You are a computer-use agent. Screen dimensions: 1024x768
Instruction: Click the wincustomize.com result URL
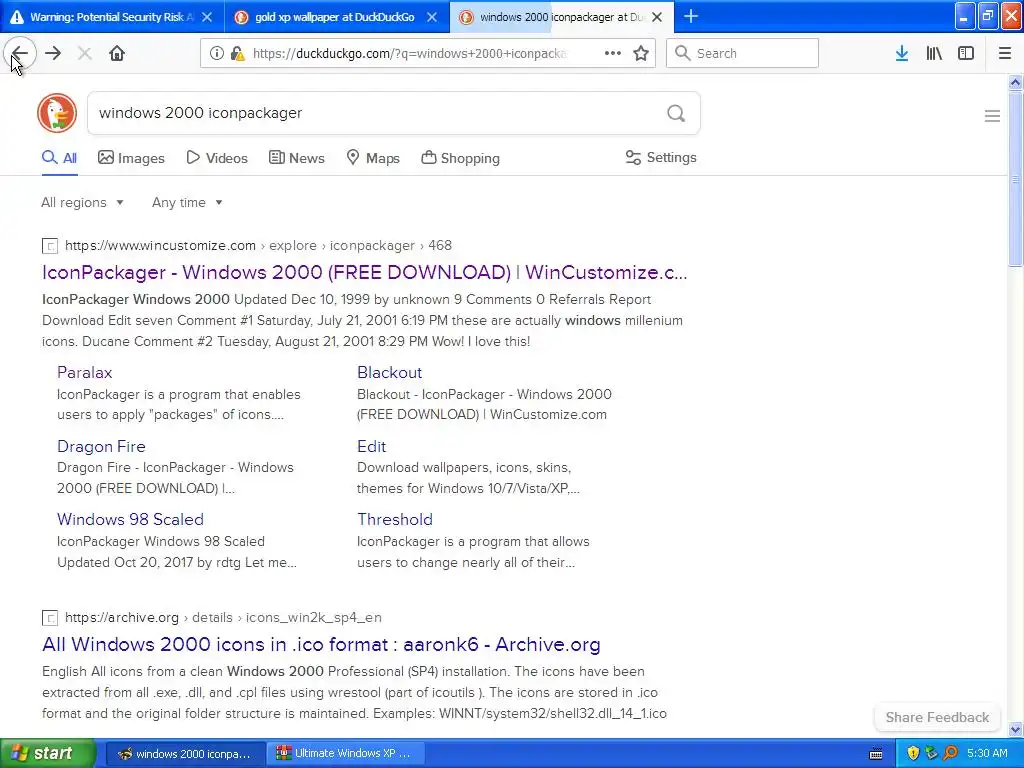(x=258, y=246)
